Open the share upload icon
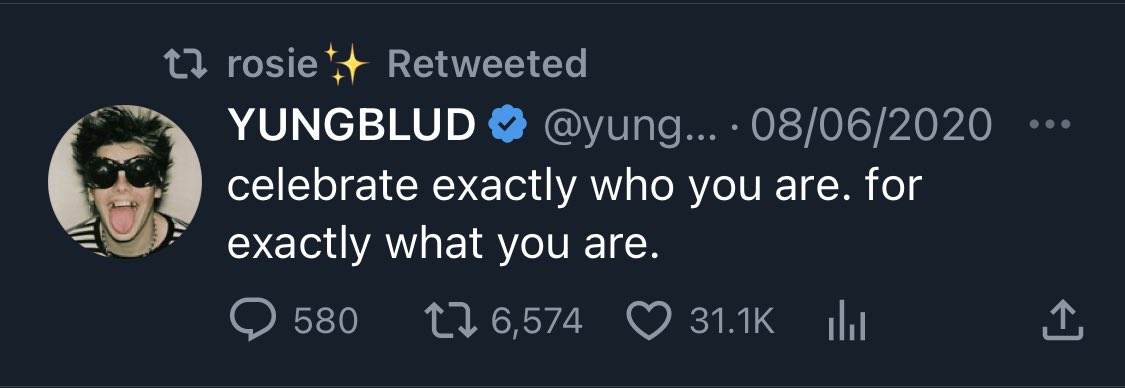1125x388 pixels. tap(1062, 321)
